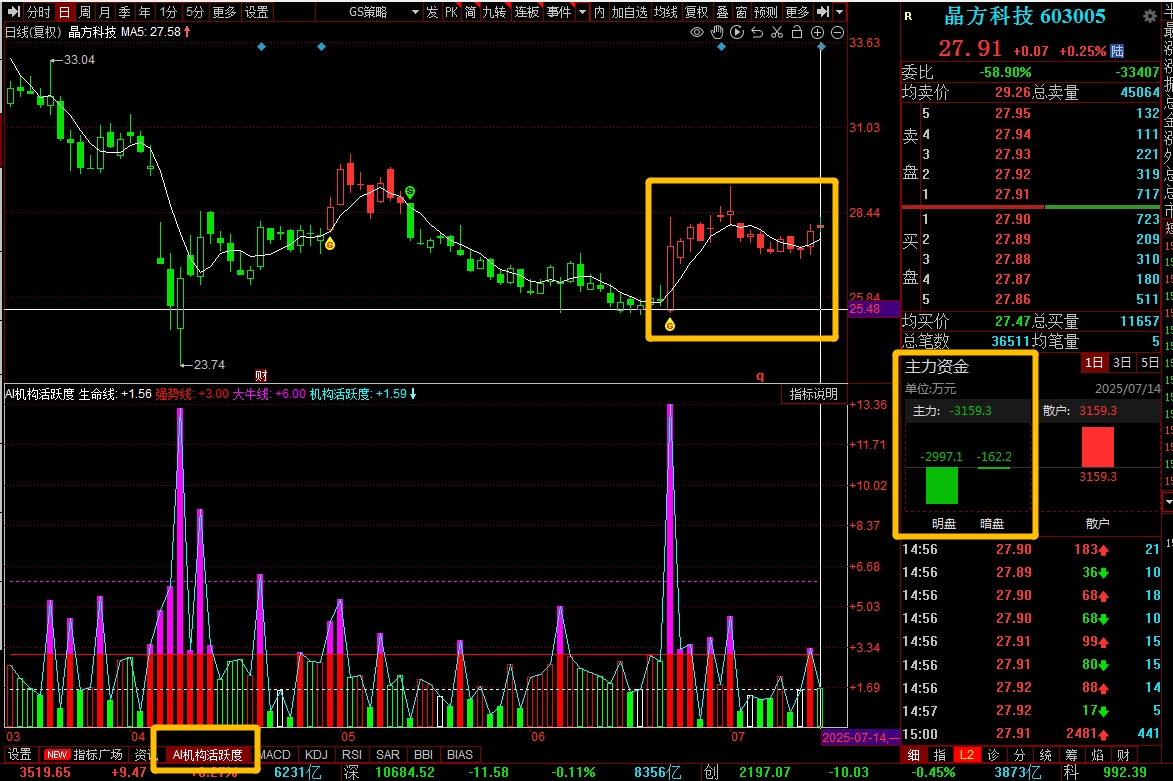Select the hand pan tool icon

pyautogui.click(x=717, y=32)
